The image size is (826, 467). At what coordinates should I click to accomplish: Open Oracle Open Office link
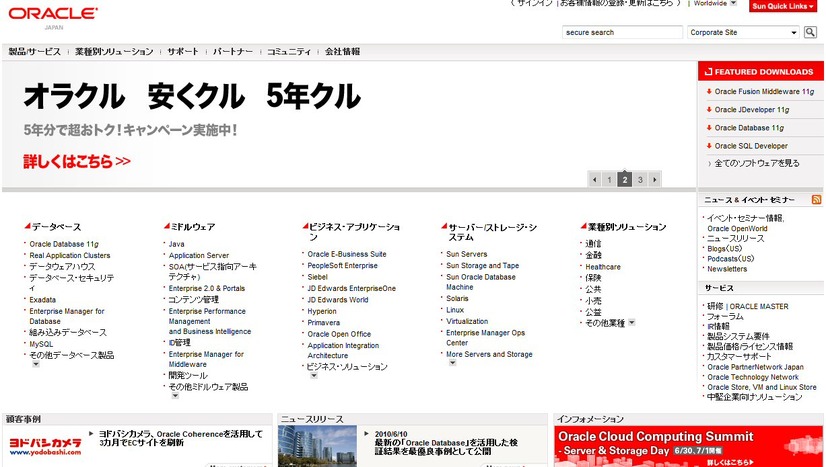pyautogui.click(x=339, y=334)
